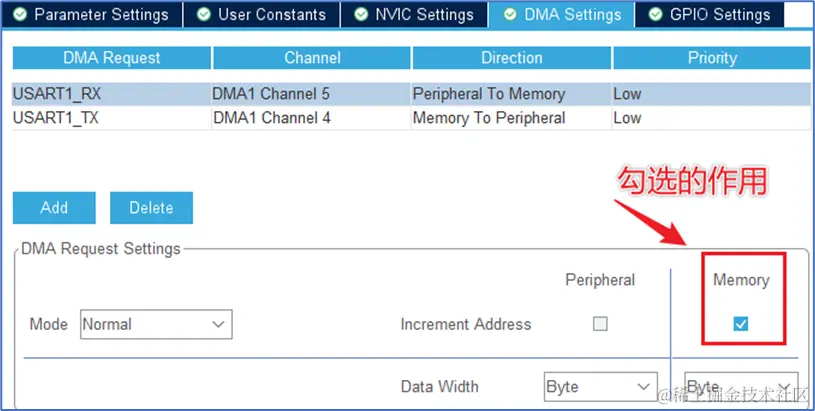
Task: Enable Peripheral increment address checkbox
Action: [x=600, y=324]
